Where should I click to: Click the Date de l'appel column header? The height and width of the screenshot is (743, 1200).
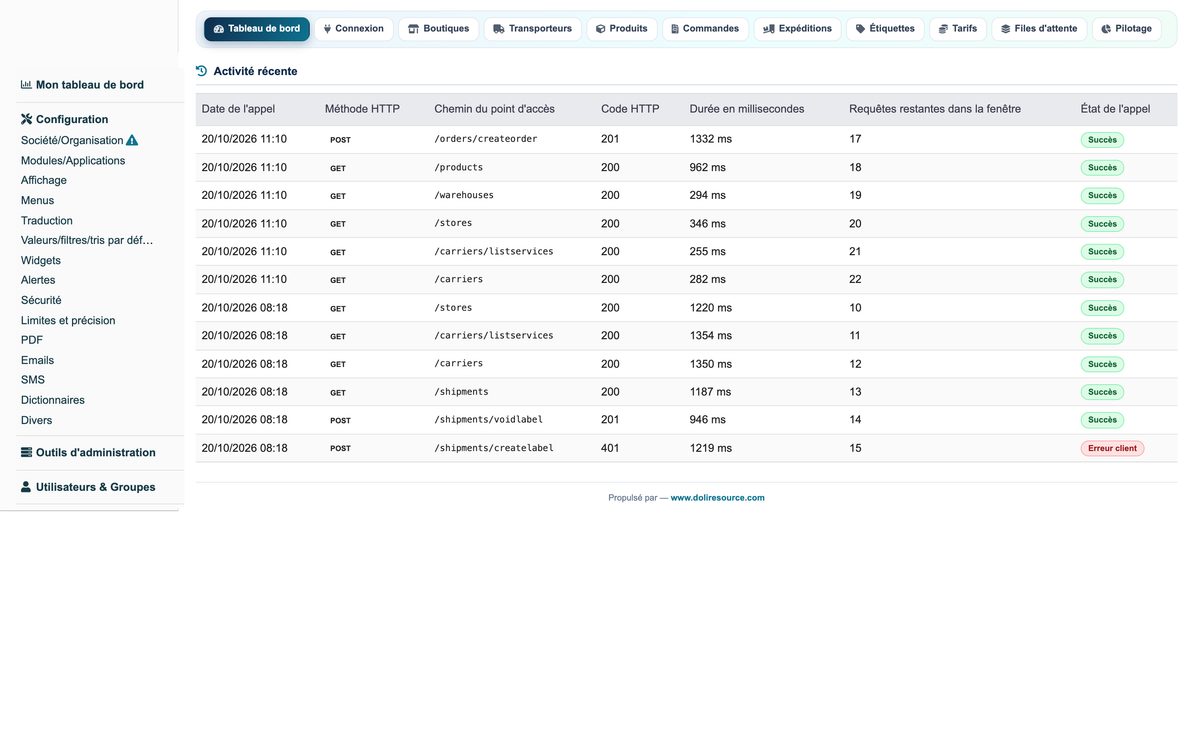point(238,109)
